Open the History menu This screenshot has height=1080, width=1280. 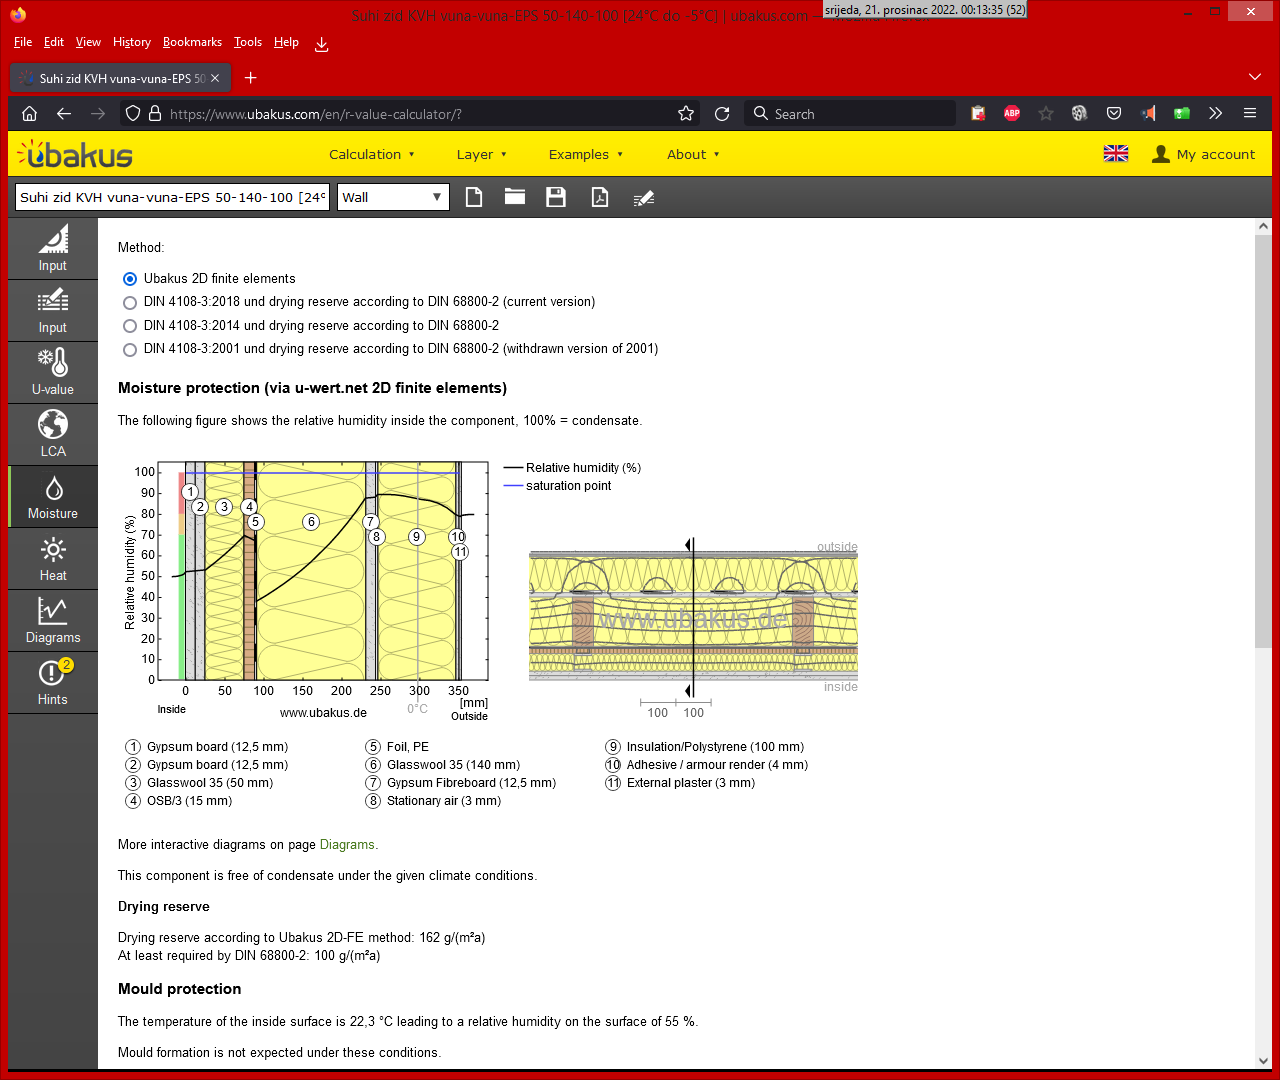pos(132,42)
